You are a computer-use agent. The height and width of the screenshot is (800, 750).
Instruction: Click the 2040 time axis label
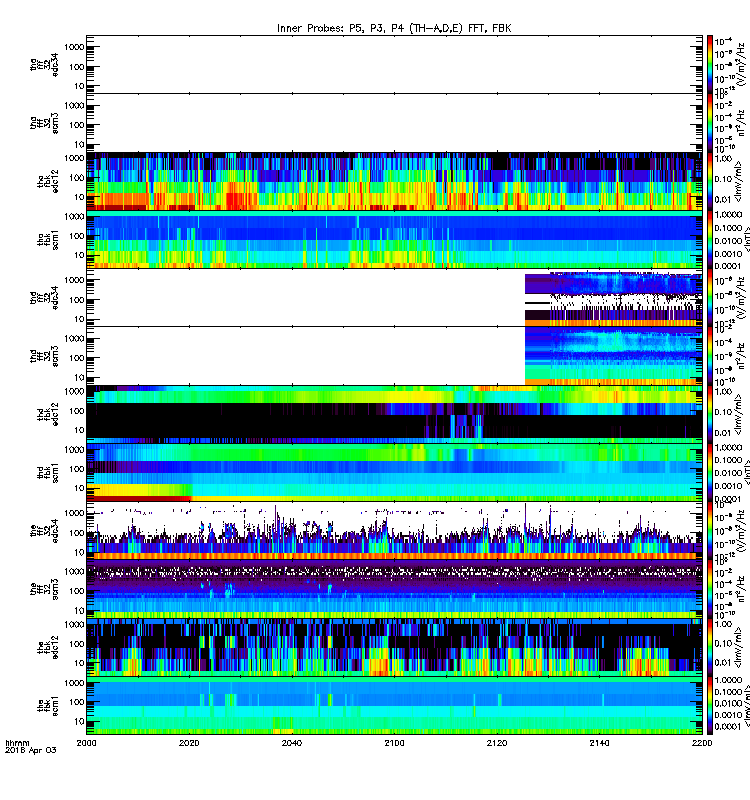(291, 743)
